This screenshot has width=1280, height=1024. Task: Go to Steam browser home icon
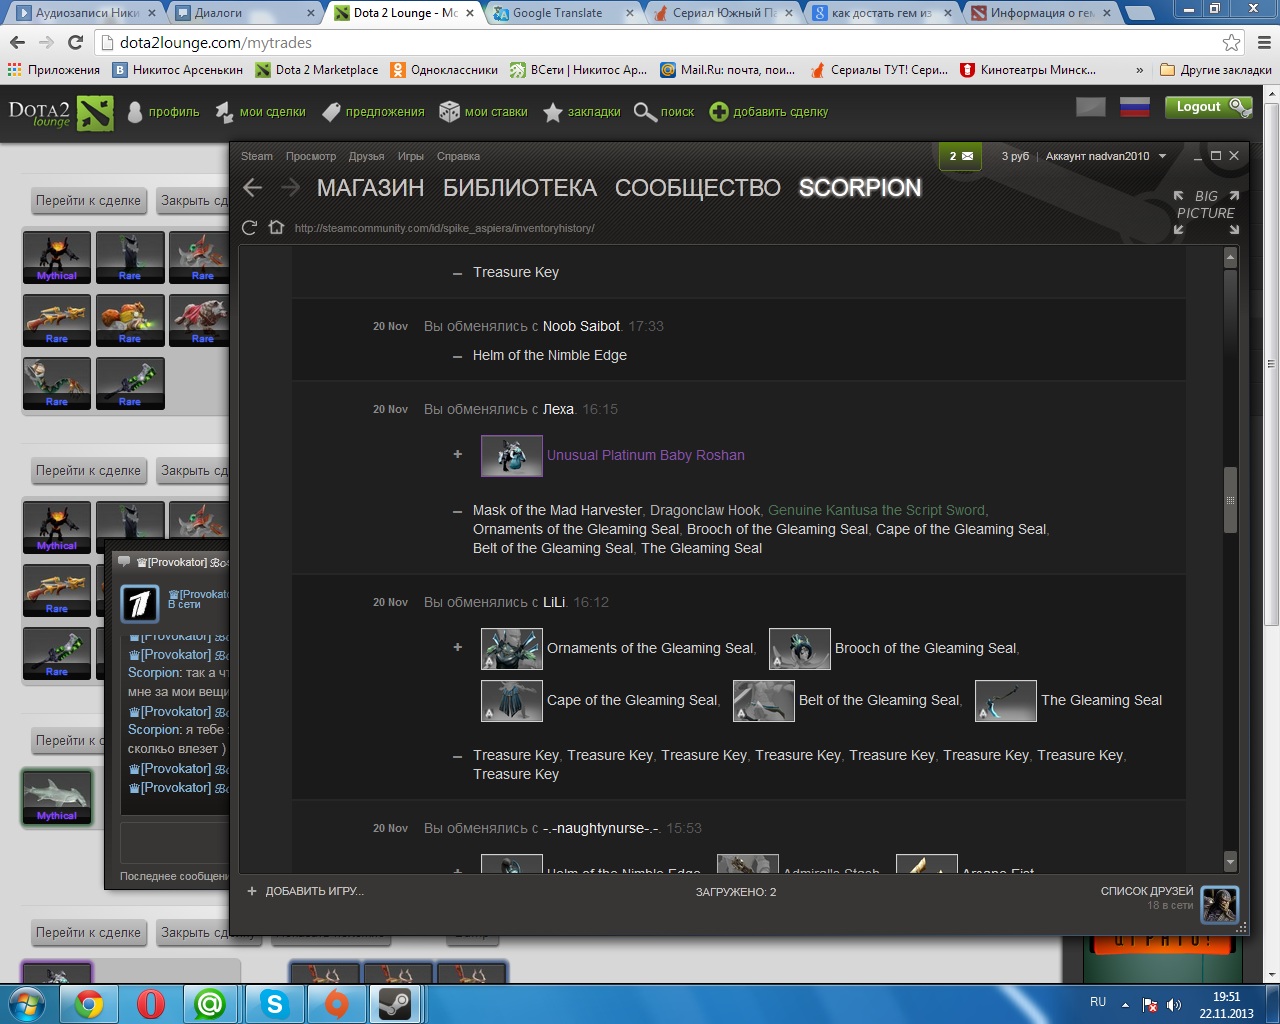pyautogui.click(x=277, y=228)
